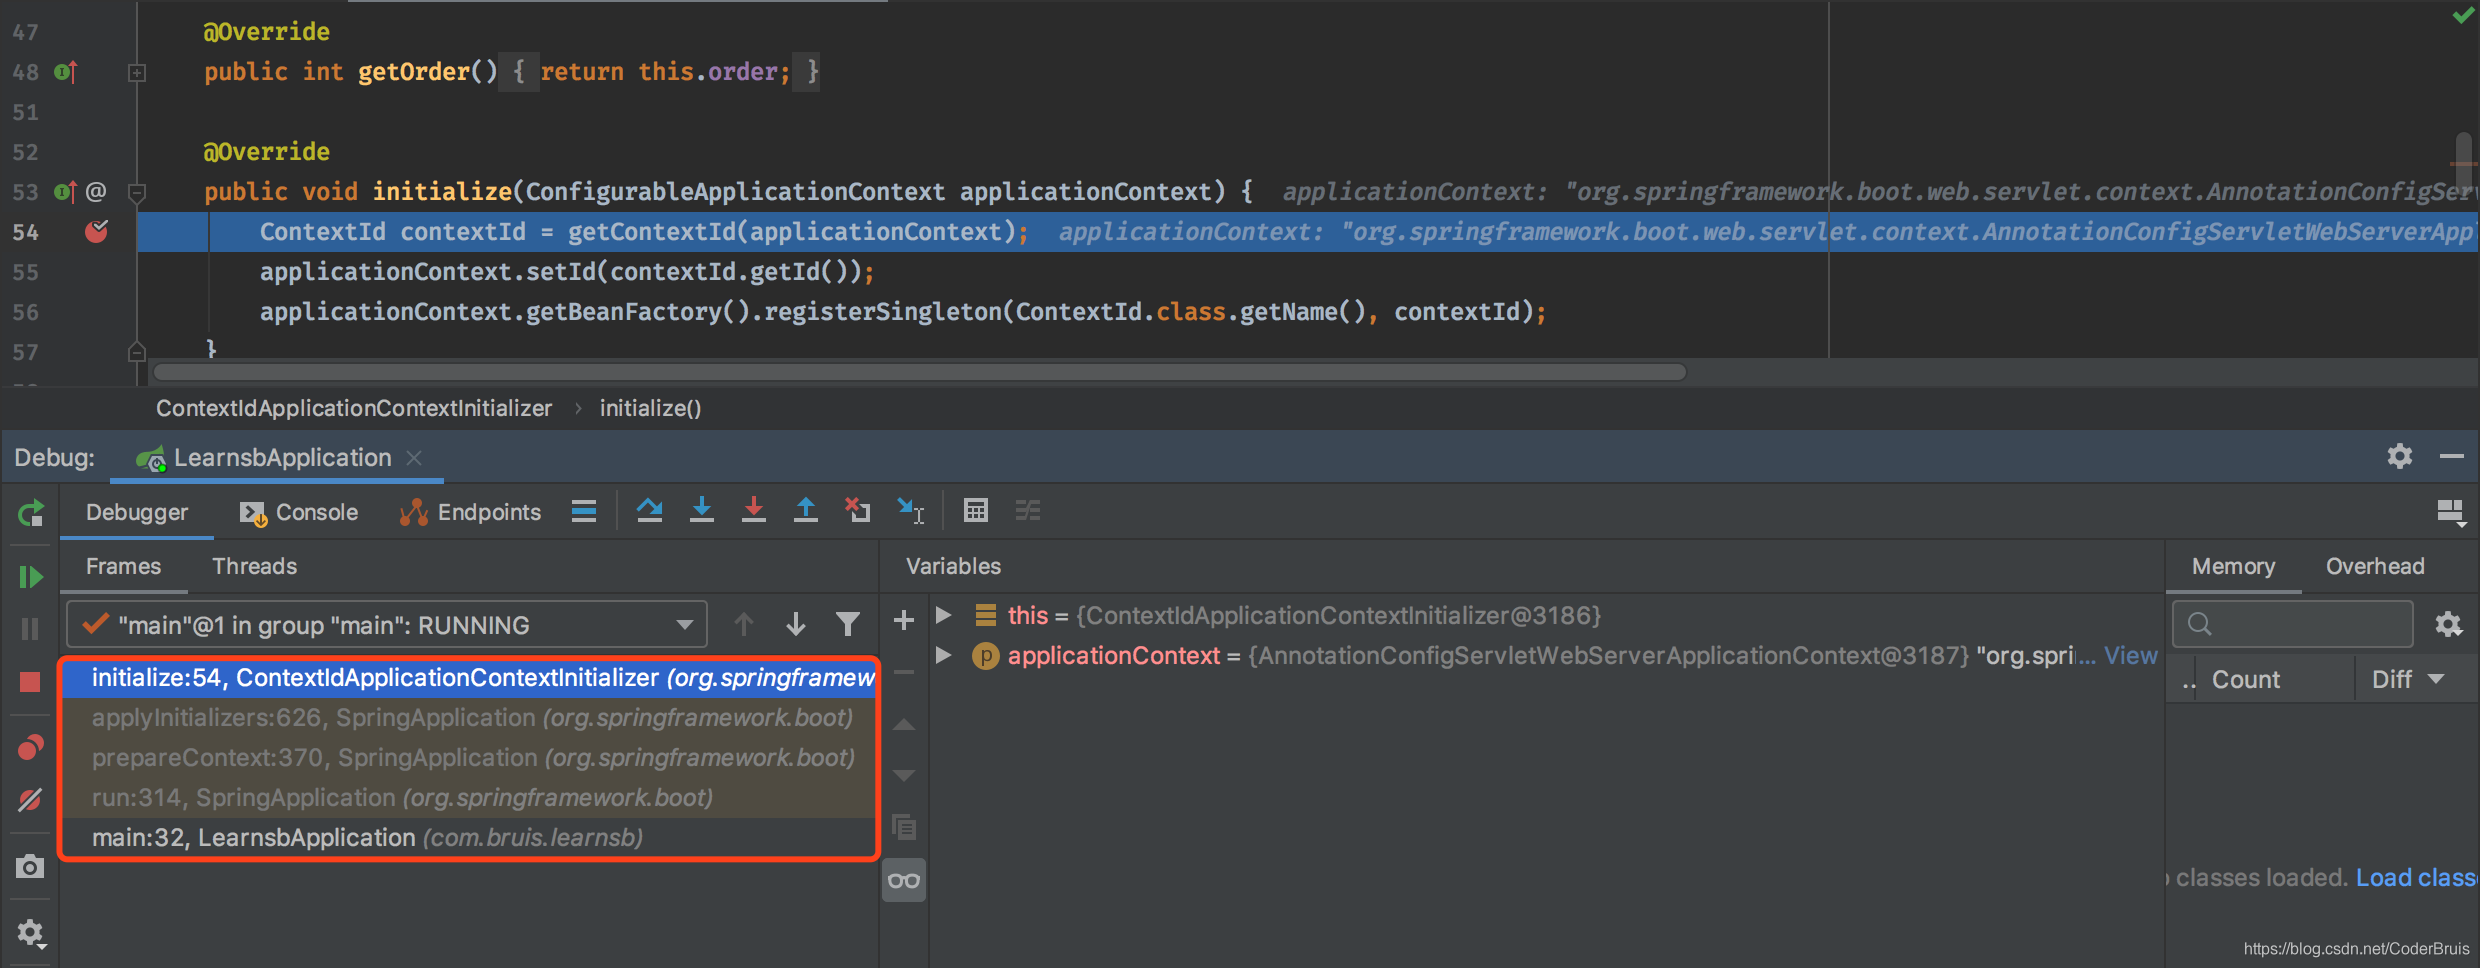Switch to the Debugger tab
Image resolution: width=2480 pixels, height=968 pixels.
click(x=137, y=512)
